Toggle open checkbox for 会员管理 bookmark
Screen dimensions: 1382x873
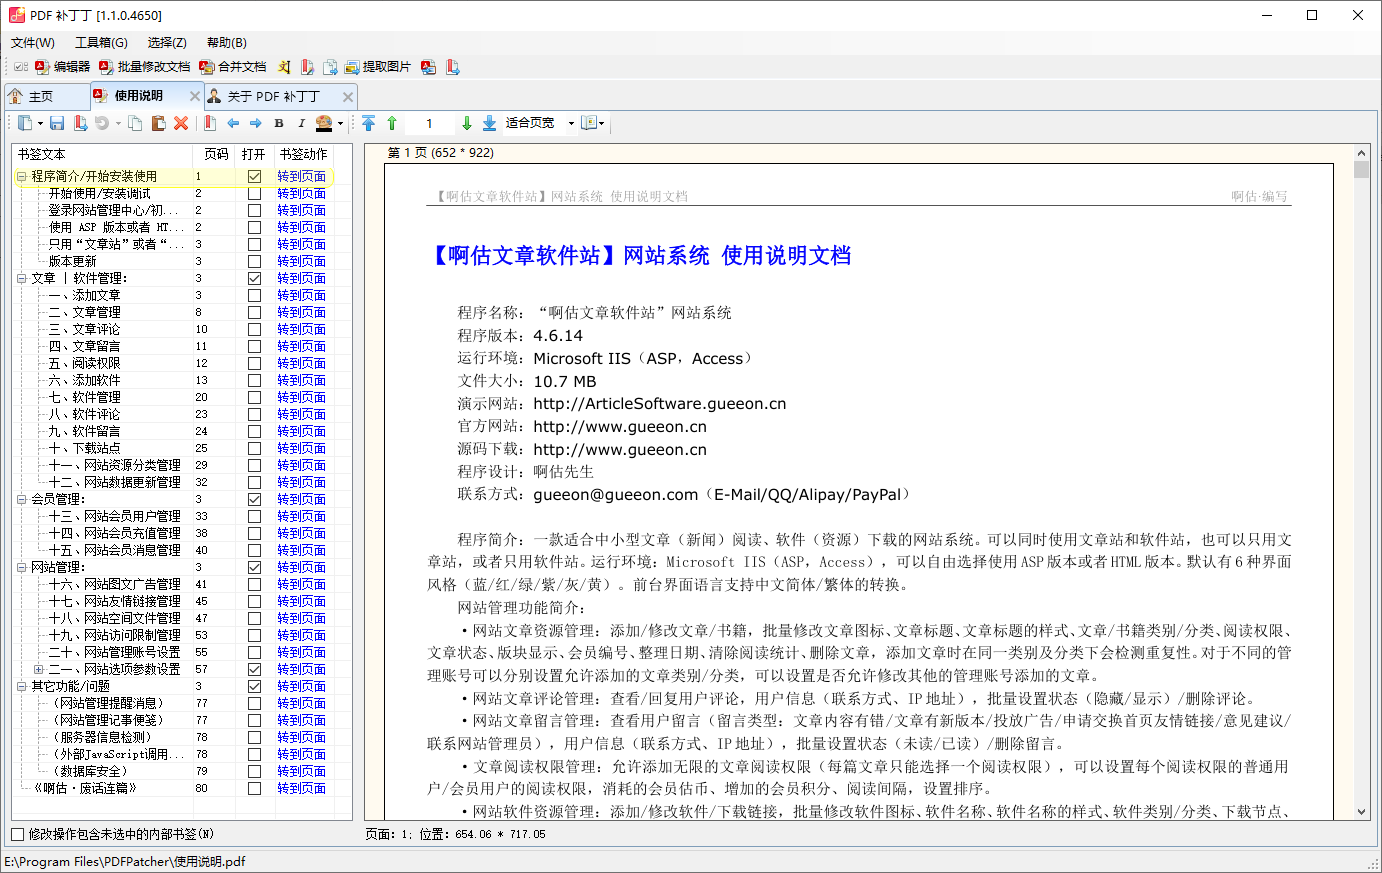254,500
